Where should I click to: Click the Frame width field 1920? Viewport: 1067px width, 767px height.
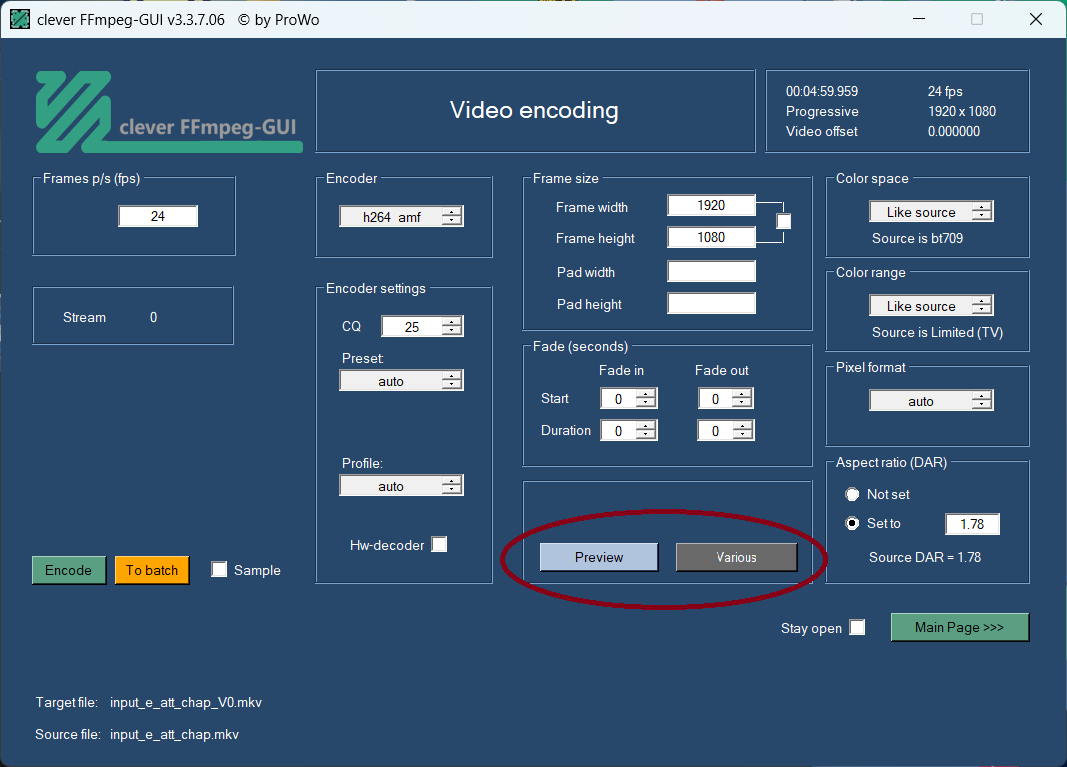711,206
